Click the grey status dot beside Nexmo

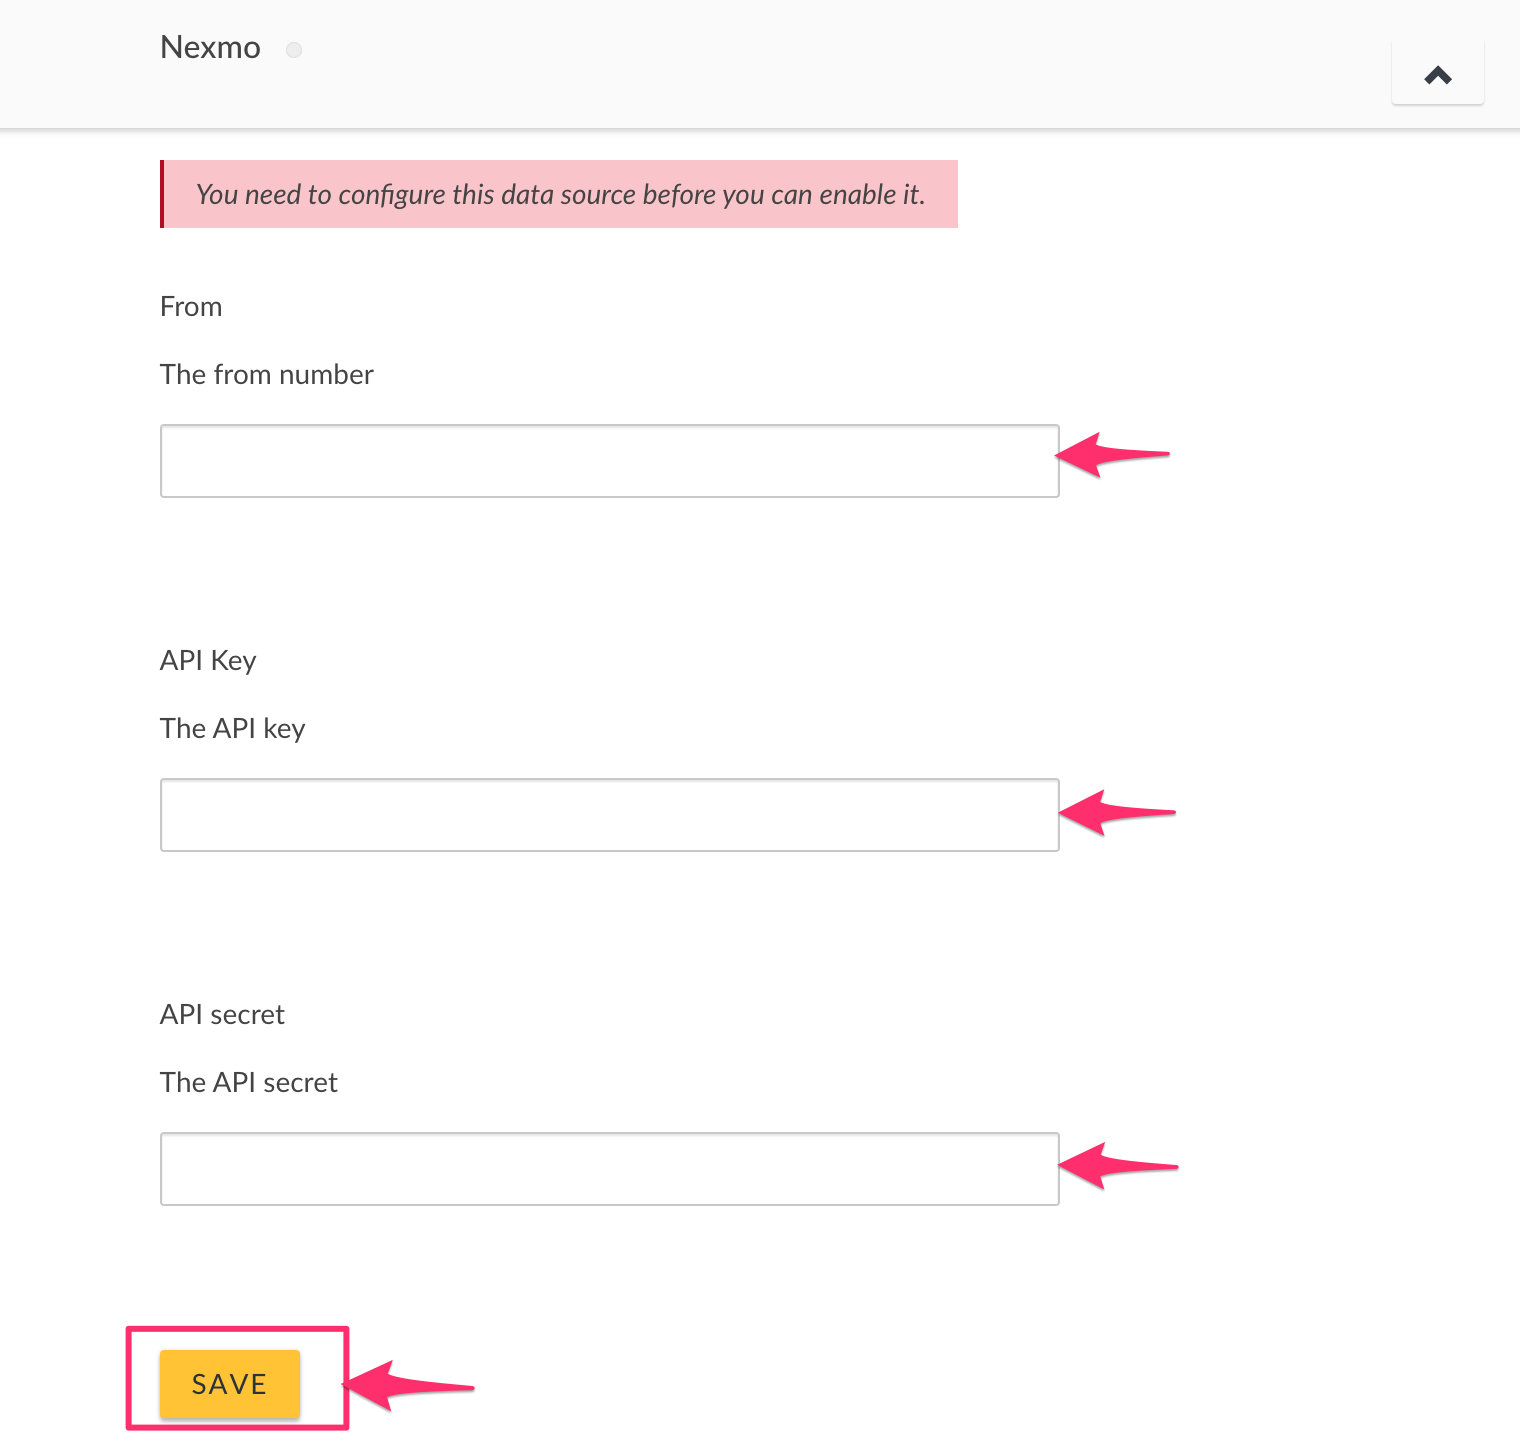(x=294, y=50)
